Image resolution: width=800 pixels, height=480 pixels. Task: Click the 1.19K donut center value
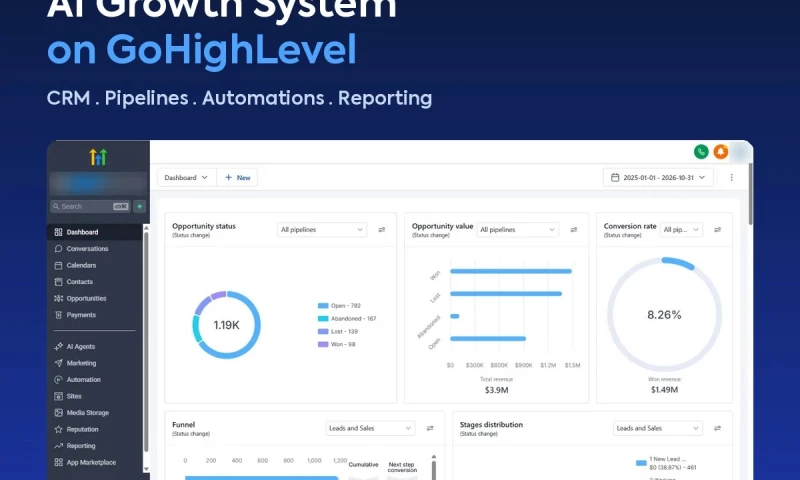pos(226,325)
